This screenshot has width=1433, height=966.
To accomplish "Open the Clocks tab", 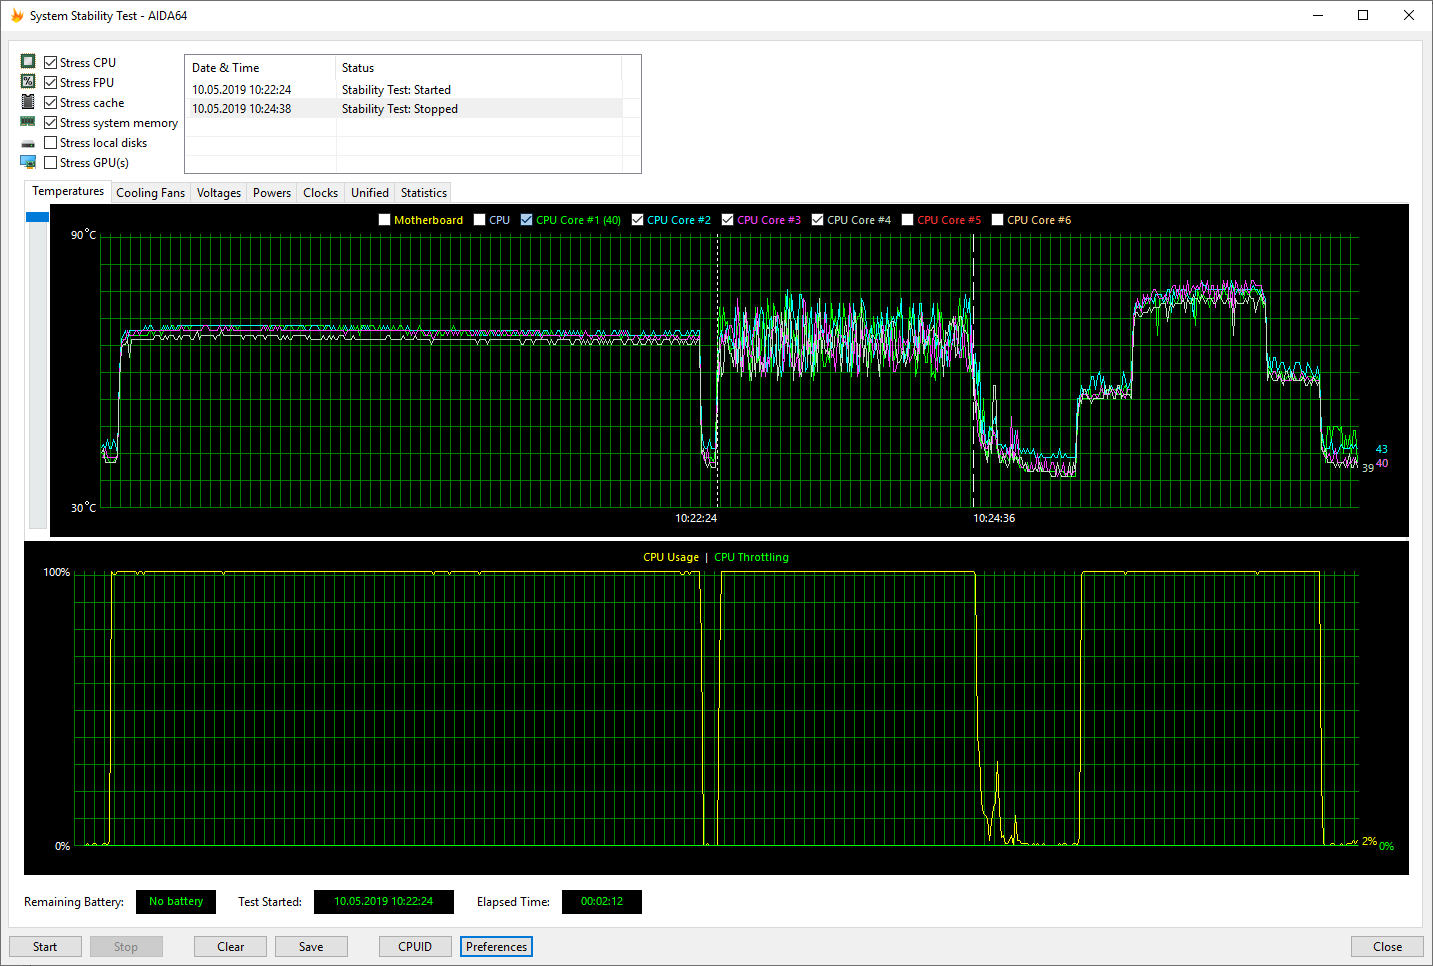I will tap(321, 193).
